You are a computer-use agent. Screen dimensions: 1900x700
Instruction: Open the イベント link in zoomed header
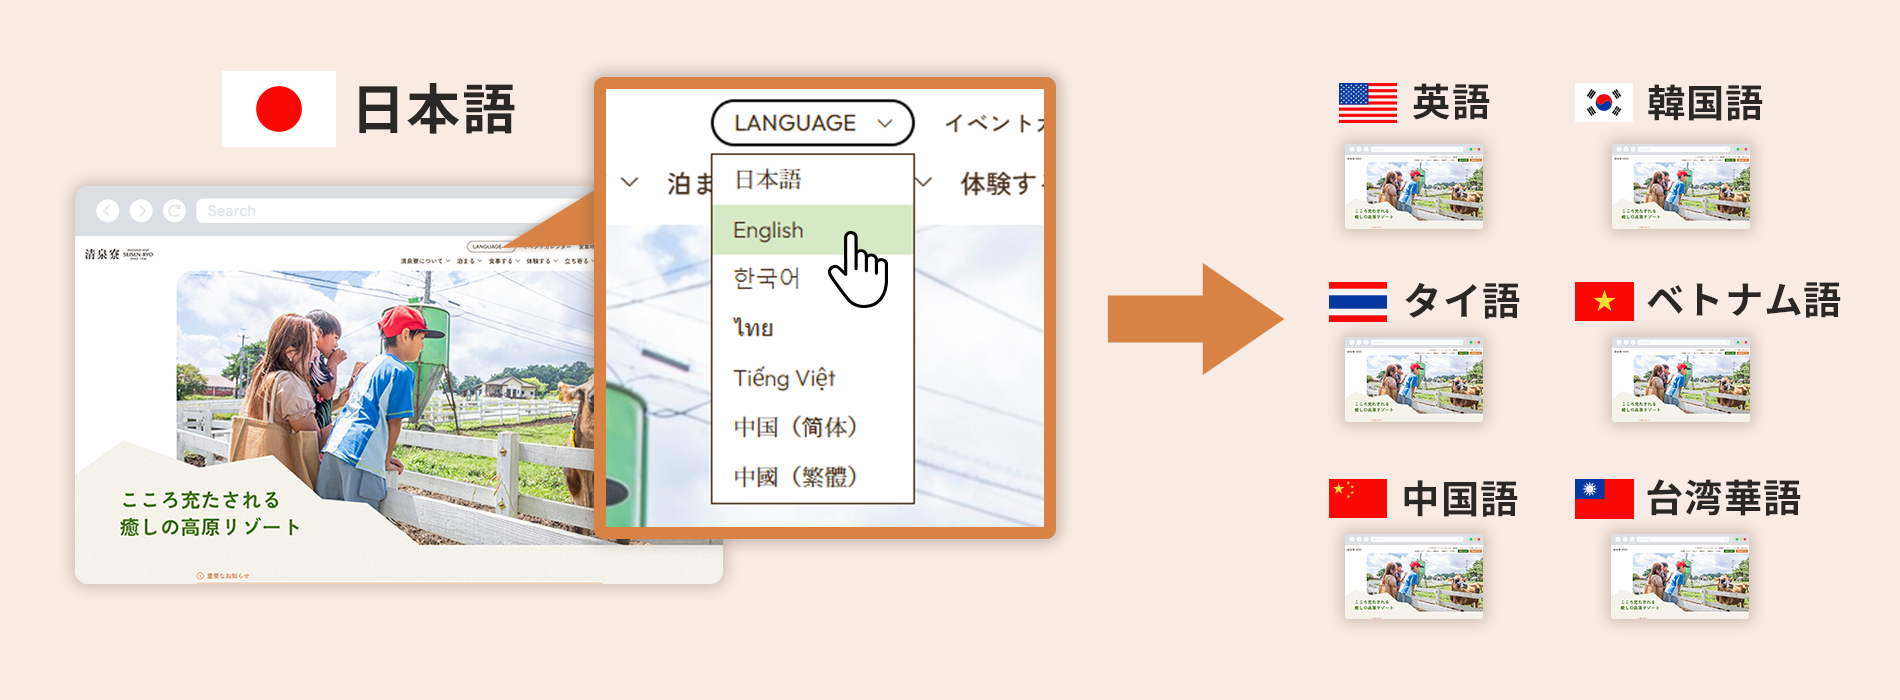tap(994, 123)
